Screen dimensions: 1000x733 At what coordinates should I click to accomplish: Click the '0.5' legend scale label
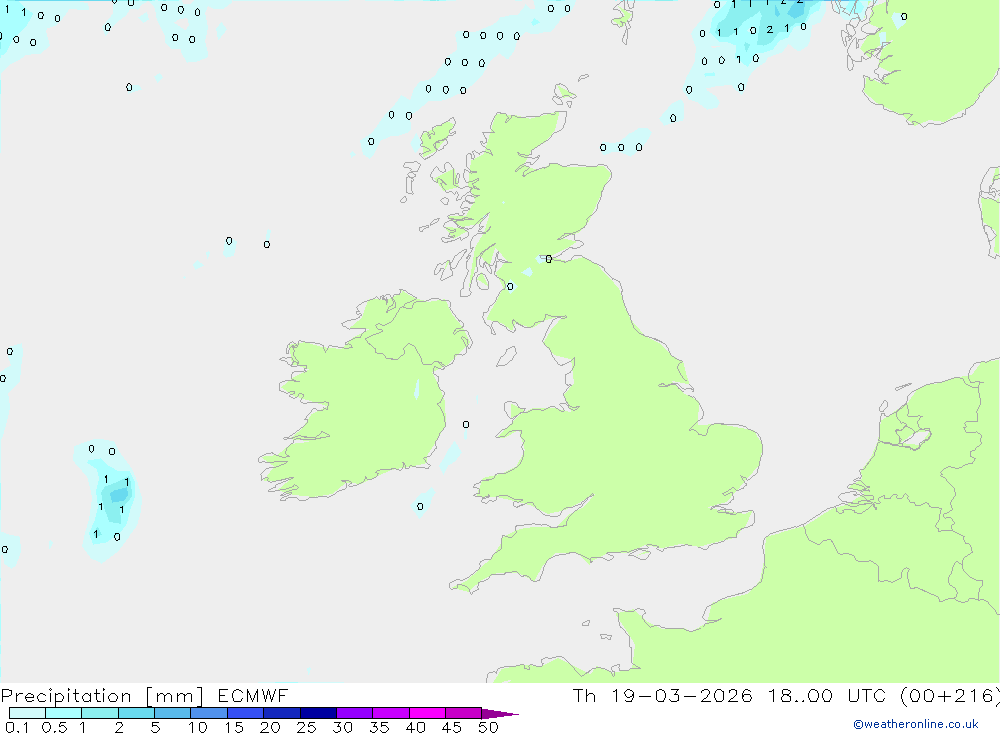click(x=54, y=727)
